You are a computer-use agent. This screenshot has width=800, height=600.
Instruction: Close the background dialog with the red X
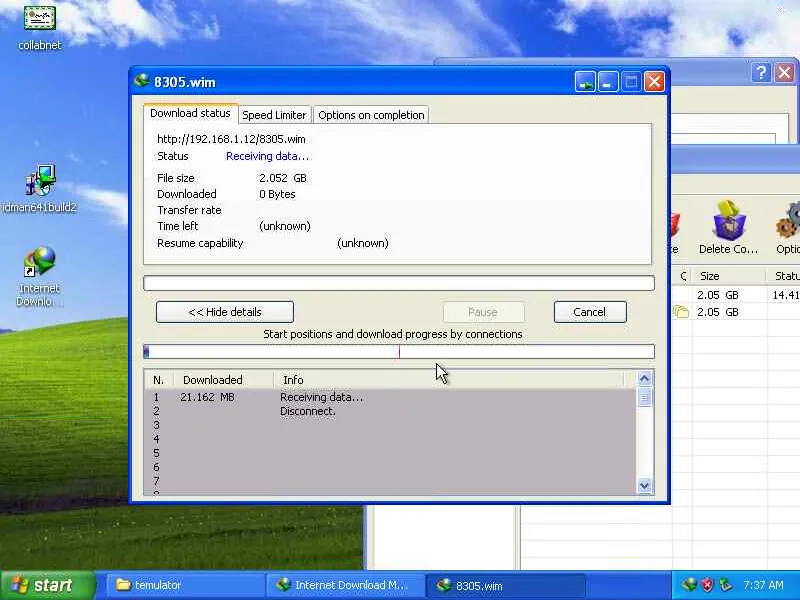[785, 72]
